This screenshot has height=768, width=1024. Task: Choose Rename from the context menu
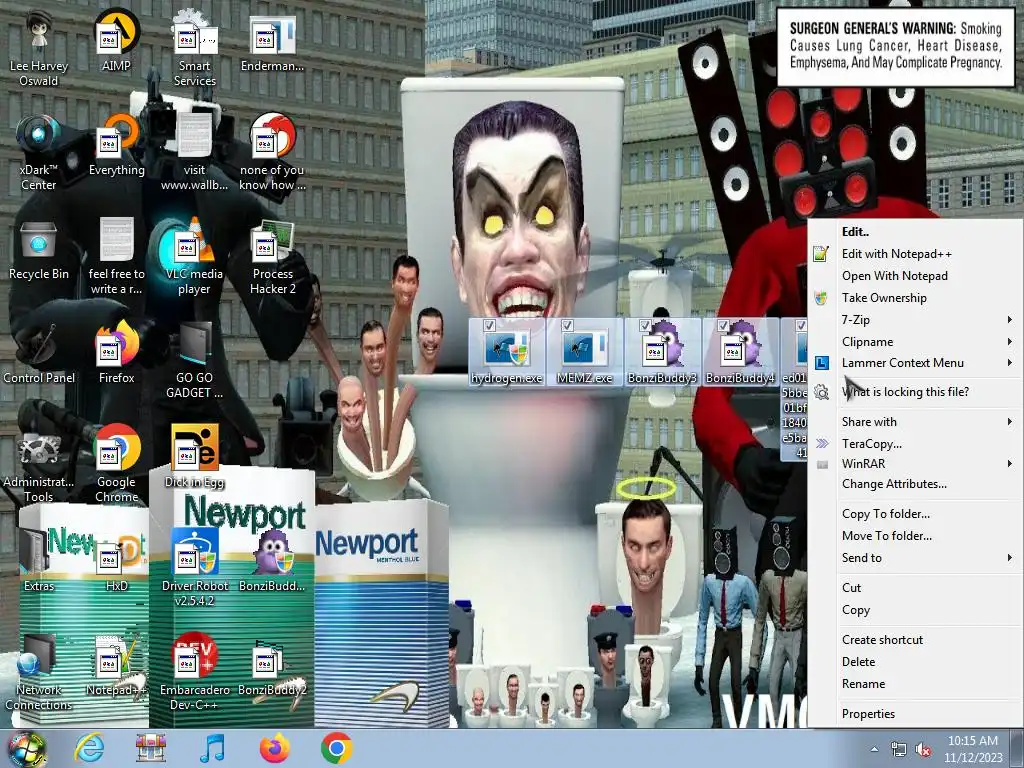point(915,684)
